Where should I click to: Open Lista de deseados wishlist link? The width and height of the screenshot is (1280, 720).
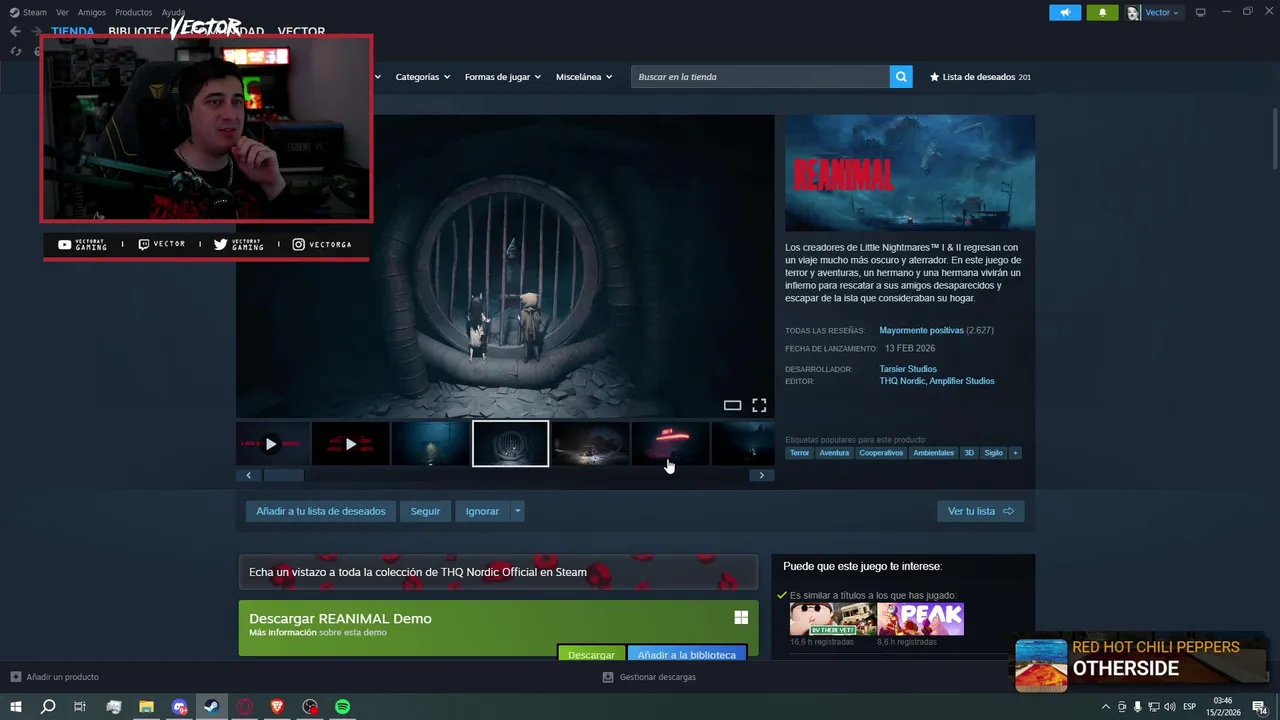click(x=980, y=77)
